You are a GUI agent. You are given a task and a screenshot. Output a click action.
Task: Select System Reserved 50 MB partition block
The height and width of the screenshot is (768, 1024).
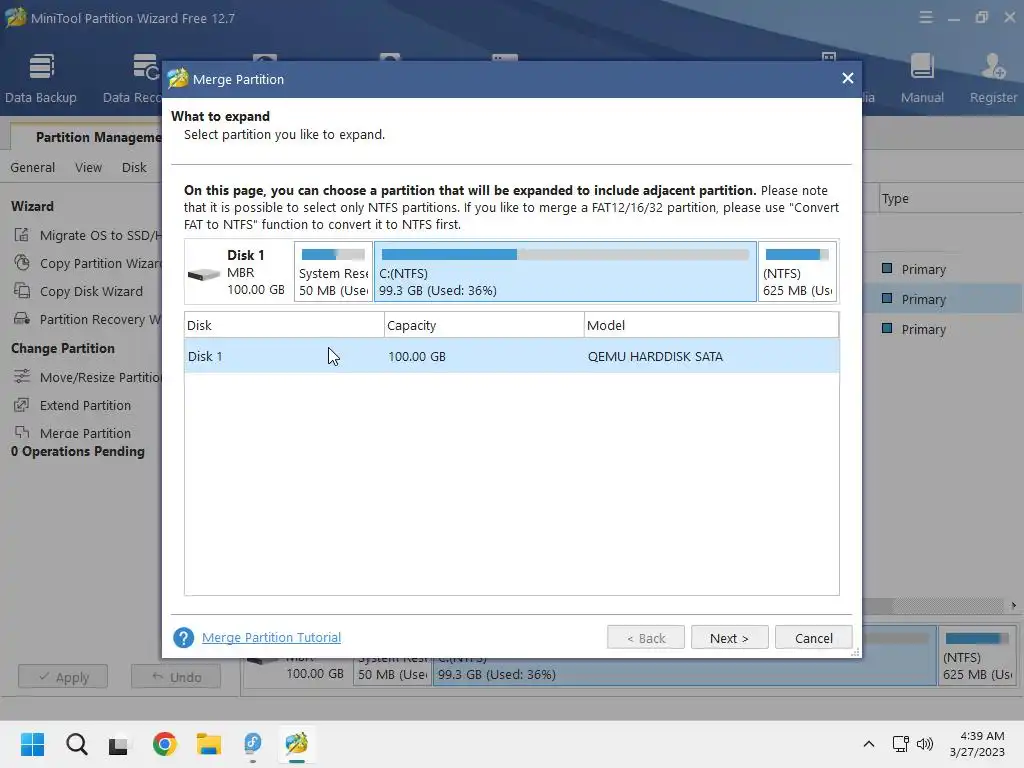click(x=333, y=272)
